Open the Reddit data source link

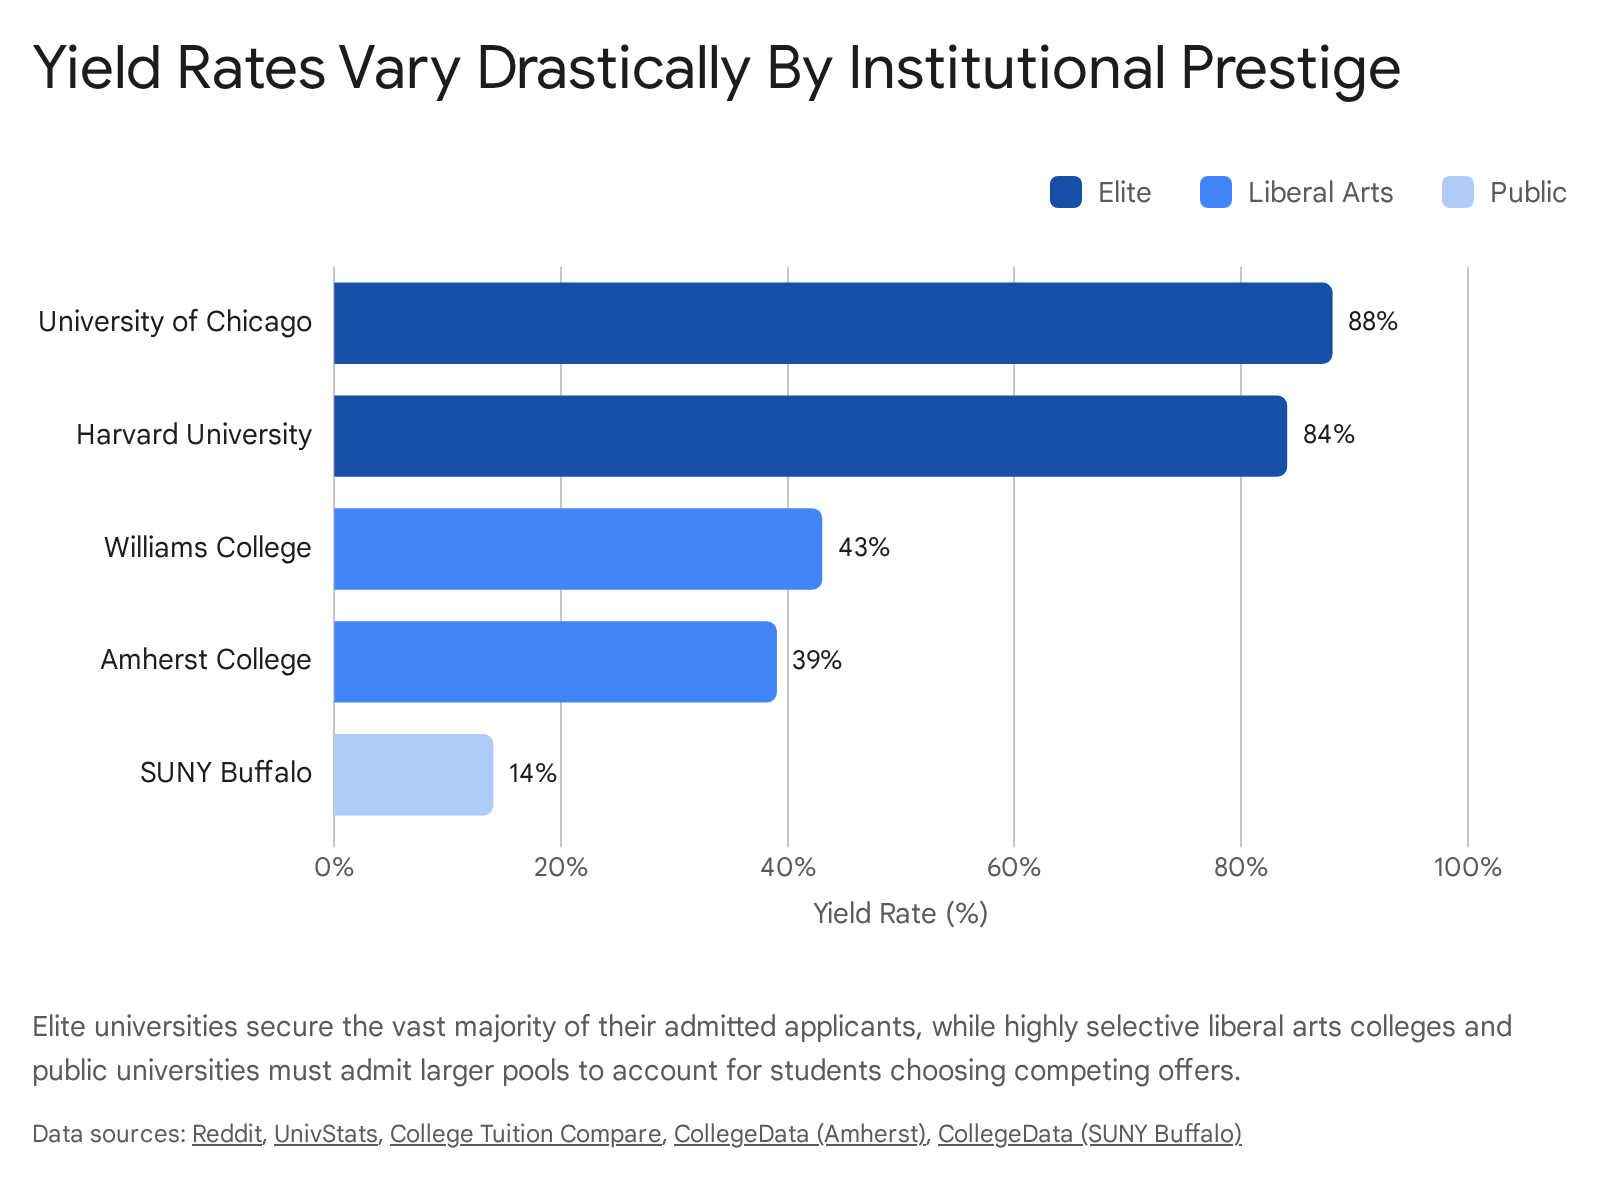click(227, 1134)
